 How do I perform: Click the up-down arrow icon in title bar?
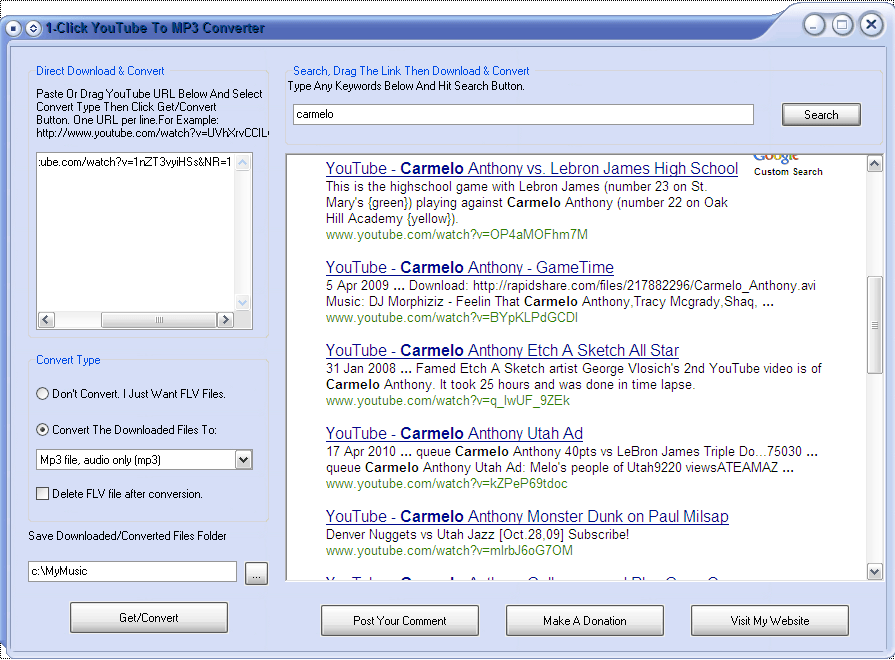[x=33, y=28]
